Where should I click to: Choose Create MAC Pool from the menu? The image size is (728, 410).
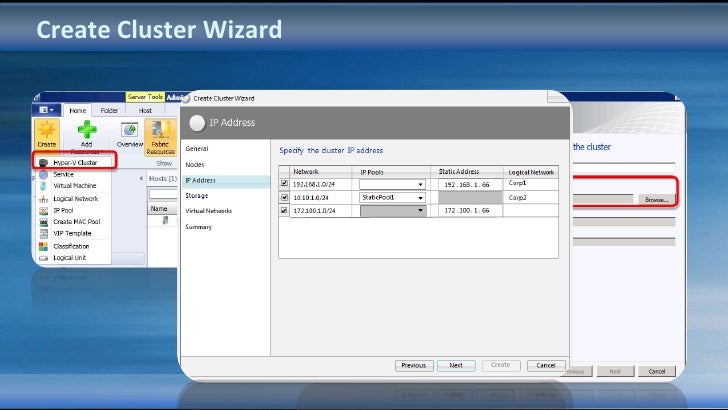[77, 222]
